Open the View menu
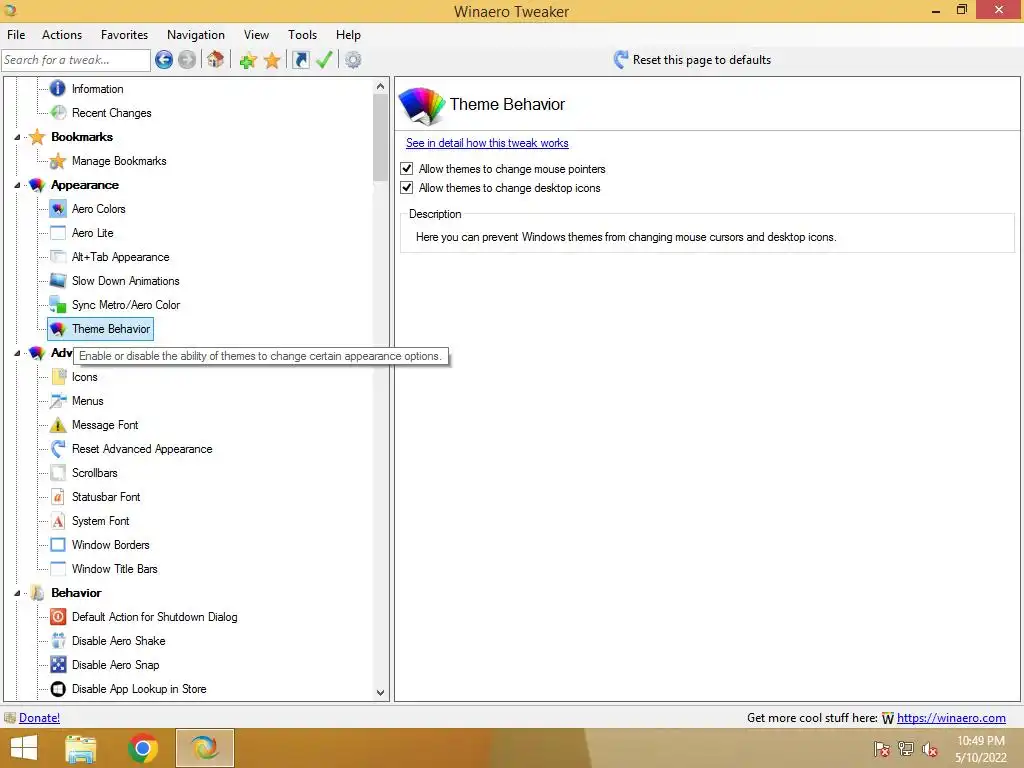 point(256,35)
